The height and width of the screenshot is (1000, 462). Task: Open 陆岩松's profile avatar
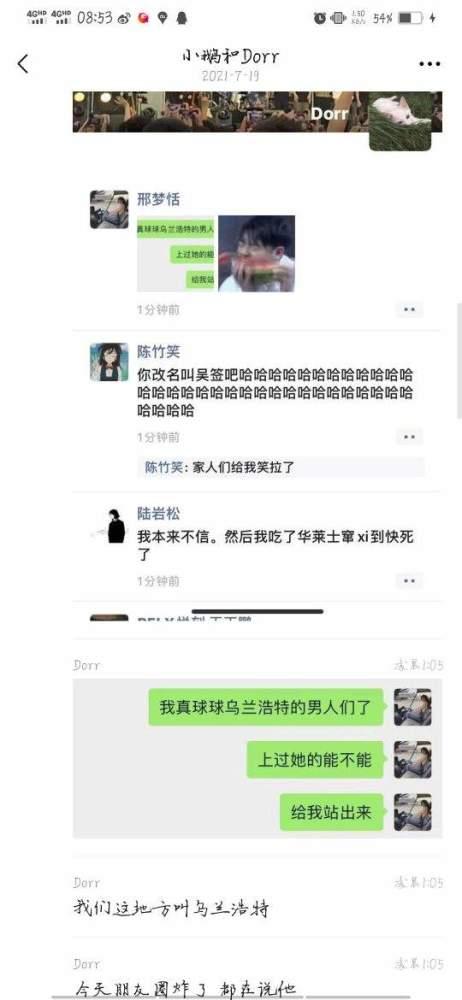tap(108, 525)
